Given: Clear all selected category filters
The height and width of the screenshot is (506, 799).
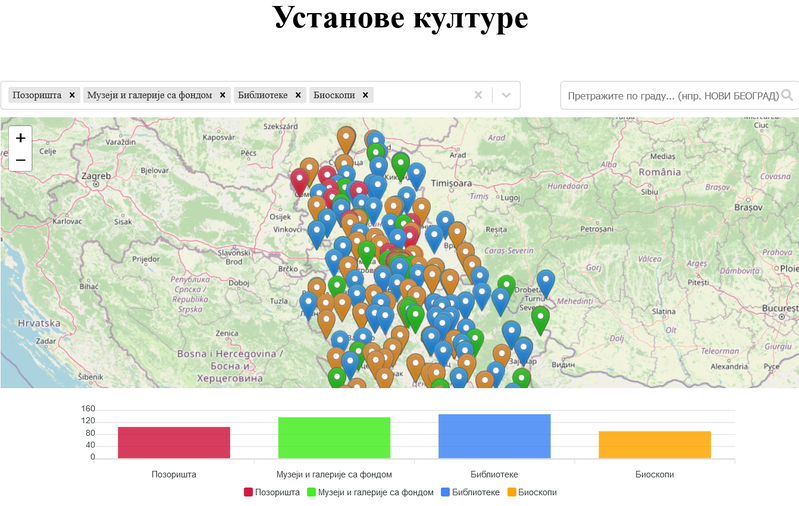Looking at the screenshot, I should (x=478, y=95).
